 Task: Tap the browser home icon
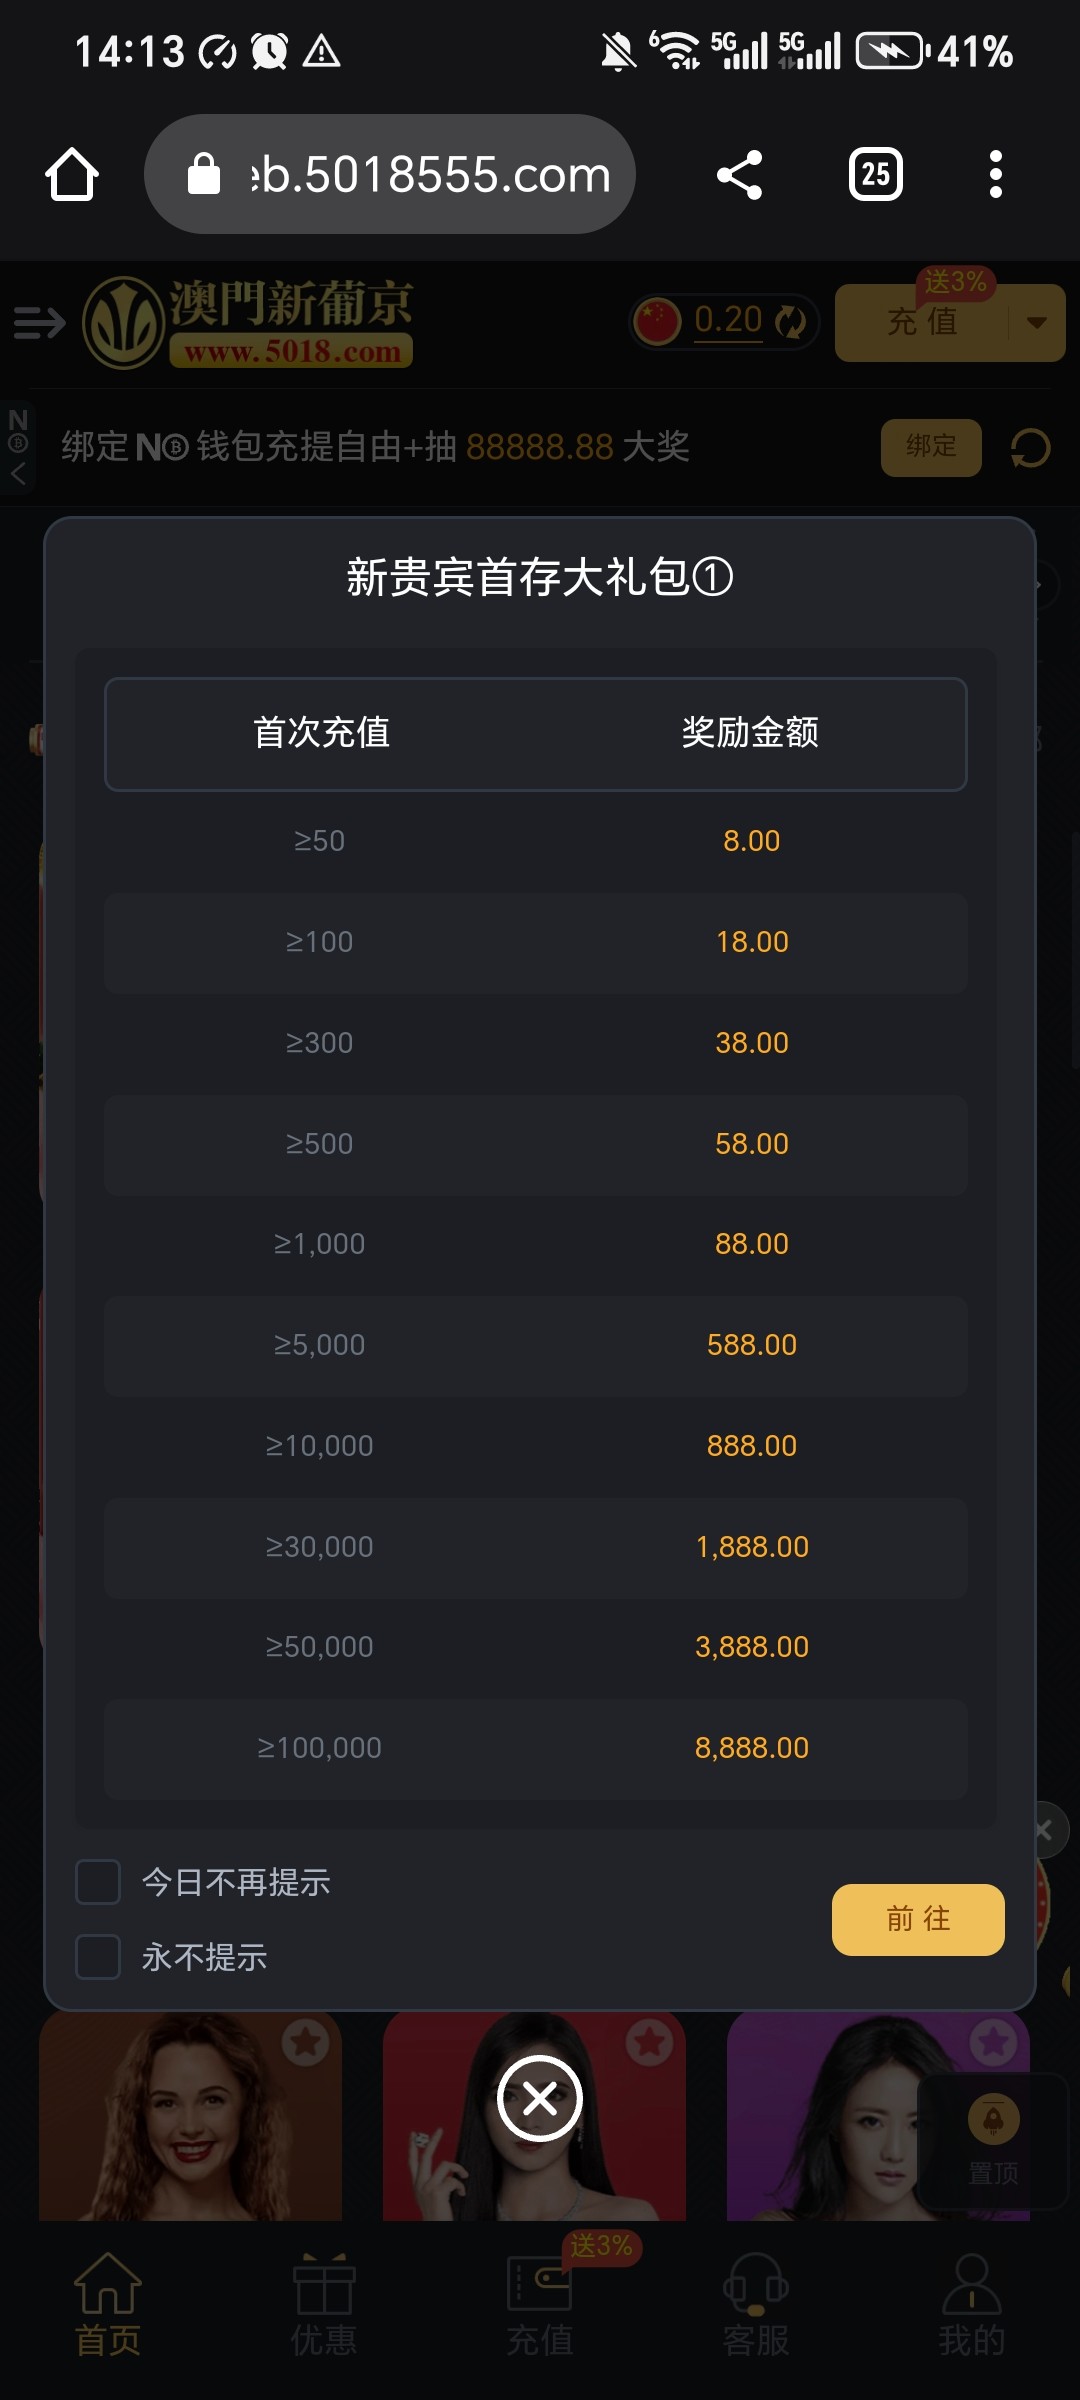72,175
